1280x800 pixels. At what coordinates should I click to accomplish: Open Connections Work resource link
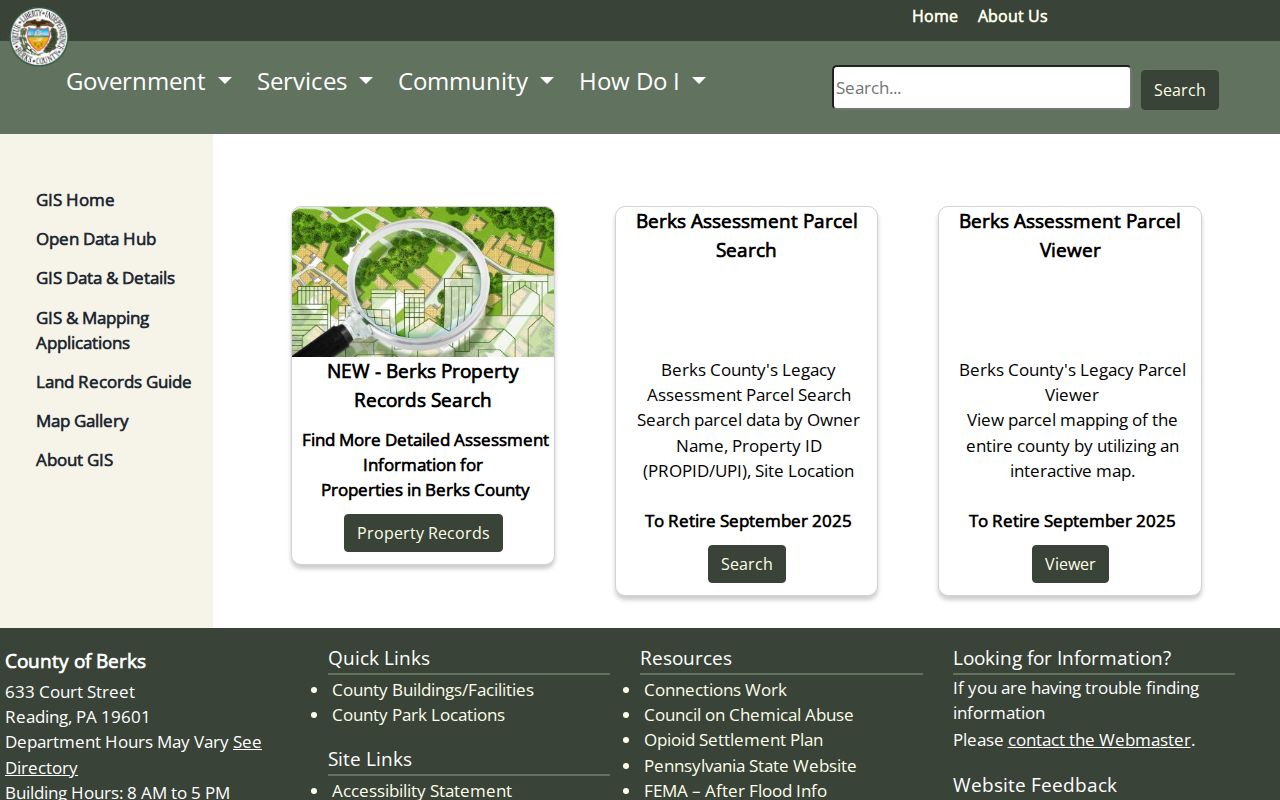pos(715,690)
